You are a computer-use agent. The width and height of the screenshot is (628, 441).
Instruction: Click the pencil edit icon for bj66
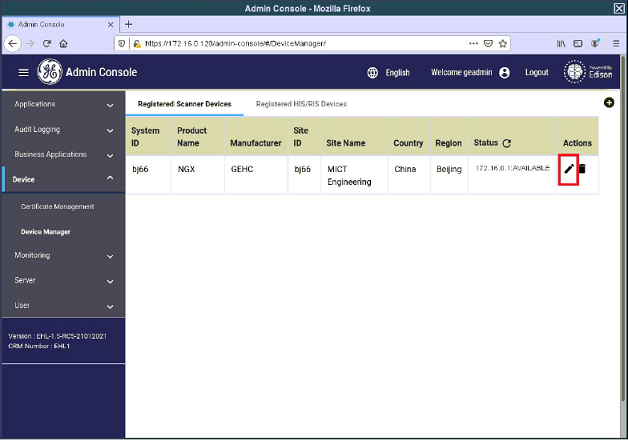pos(569,169)
